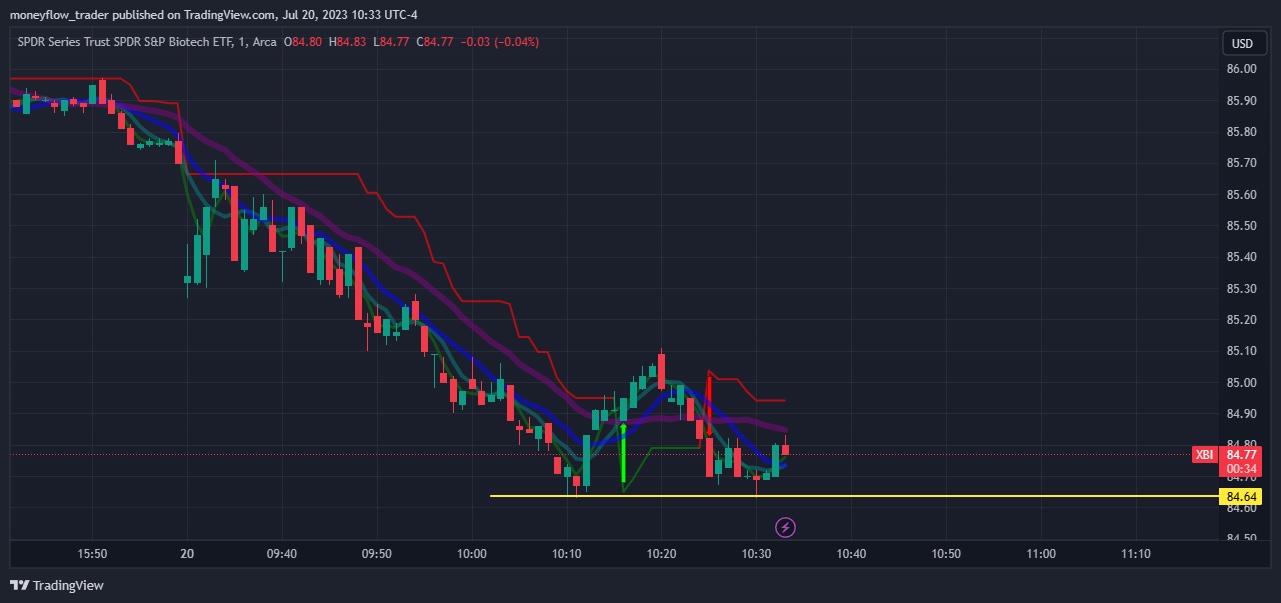Select the yellow horizontal support line
Image resolution: width=1281 pixels, height=603 pixels.
855,496
